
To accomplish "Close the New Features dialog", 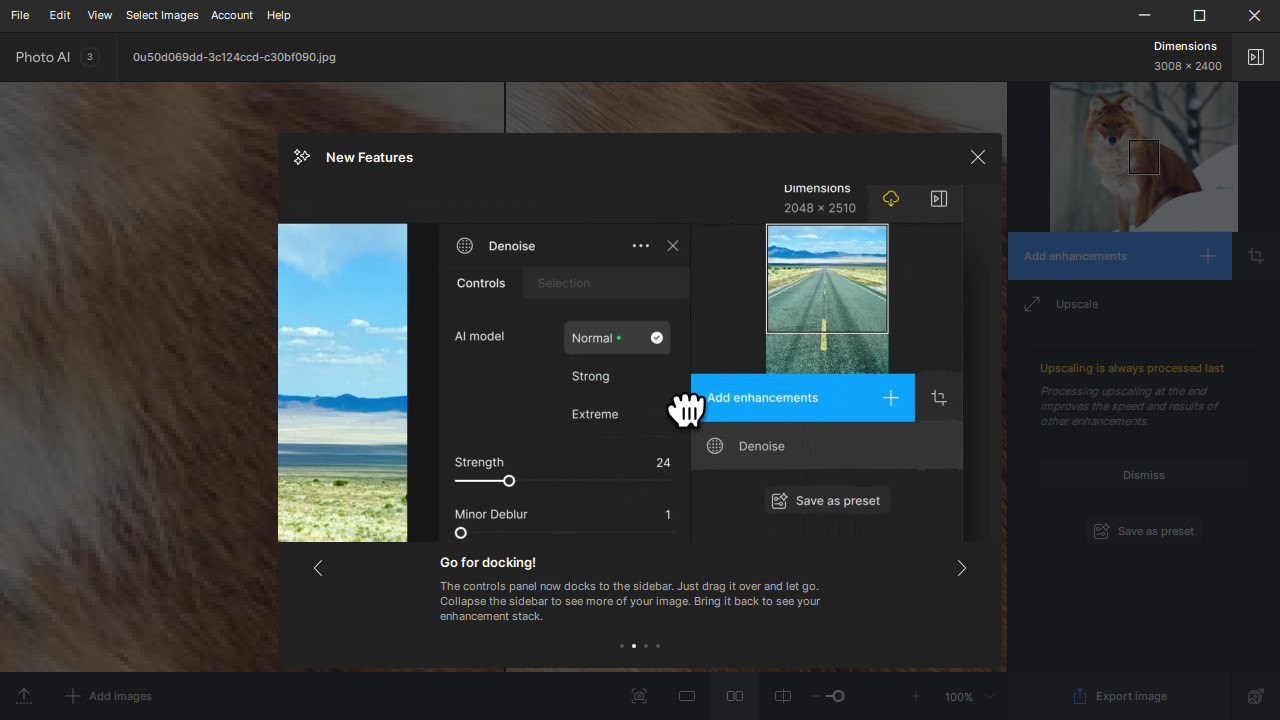I will tap(978, 157).
